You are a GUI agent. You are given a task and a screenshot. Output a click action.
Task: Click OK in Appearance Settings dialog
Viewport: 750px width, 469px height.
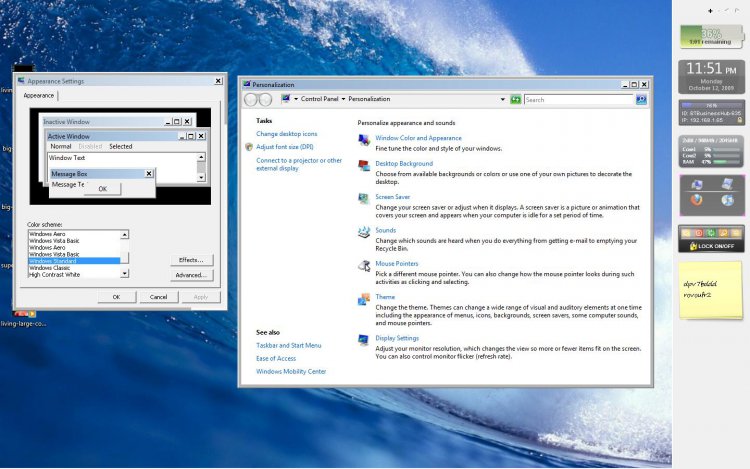[x=116, y=297]
